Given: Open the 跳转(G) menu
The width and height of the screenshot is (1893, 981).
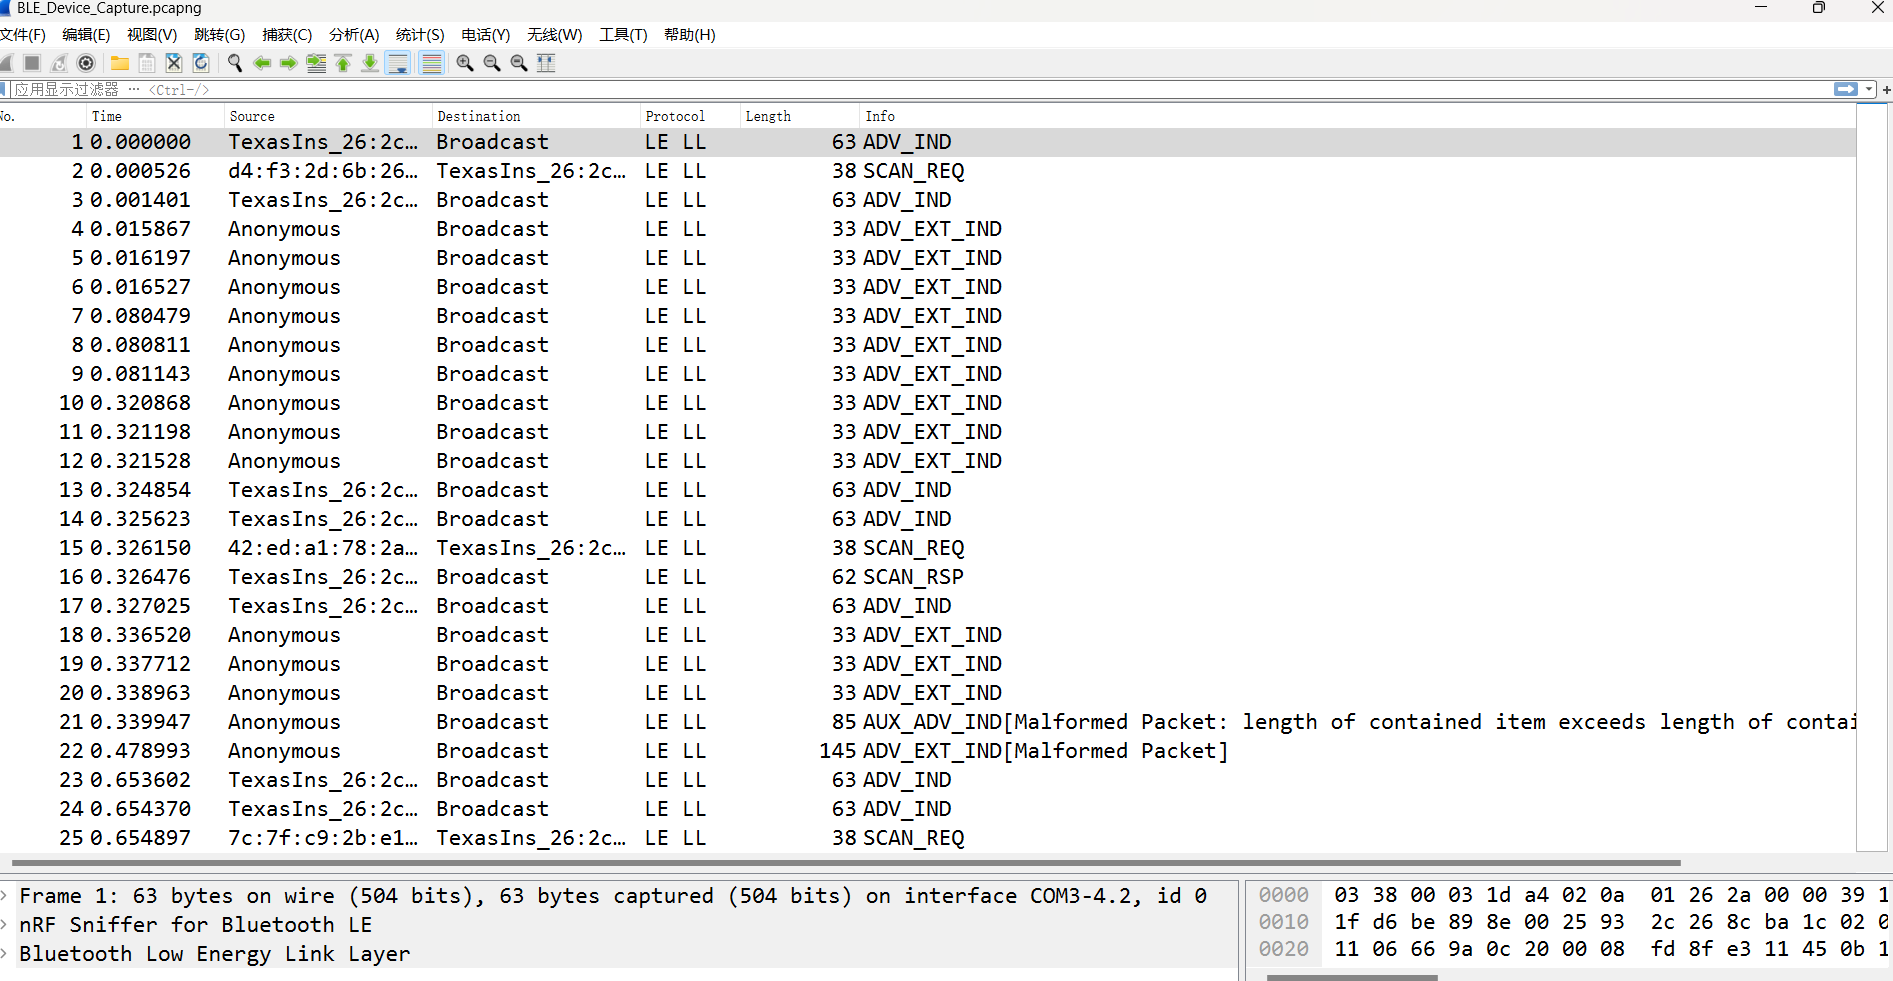Looking at the screenshot, I should click(x=219, y=35).
